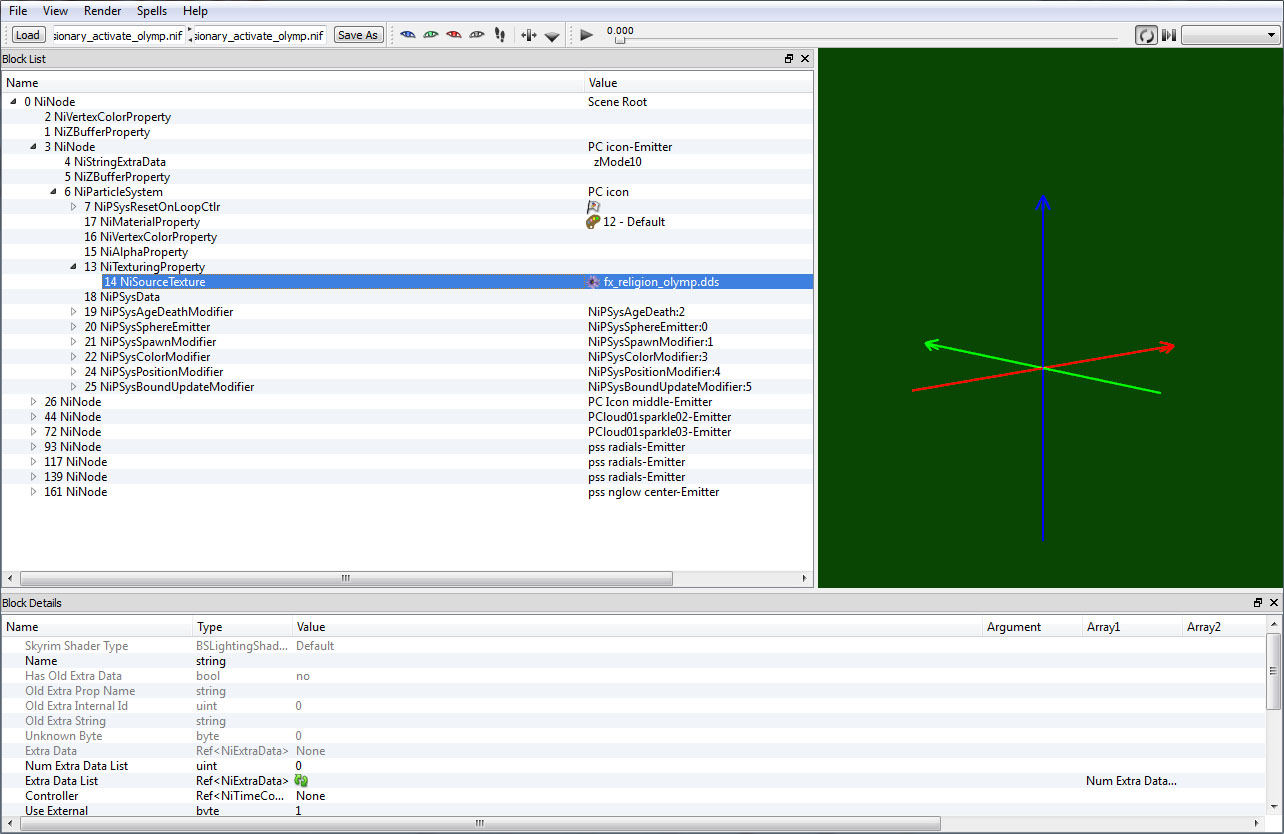Select 17 NiMaterialProperty row
This screenshot has height=834, width=1284.
407,222
